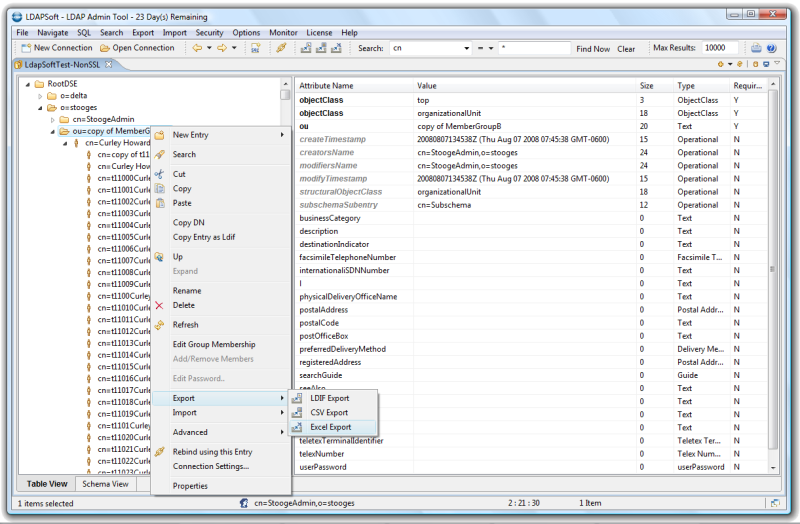
Task: Click the LDIF Export icon
Action: (x=296, y=398)
